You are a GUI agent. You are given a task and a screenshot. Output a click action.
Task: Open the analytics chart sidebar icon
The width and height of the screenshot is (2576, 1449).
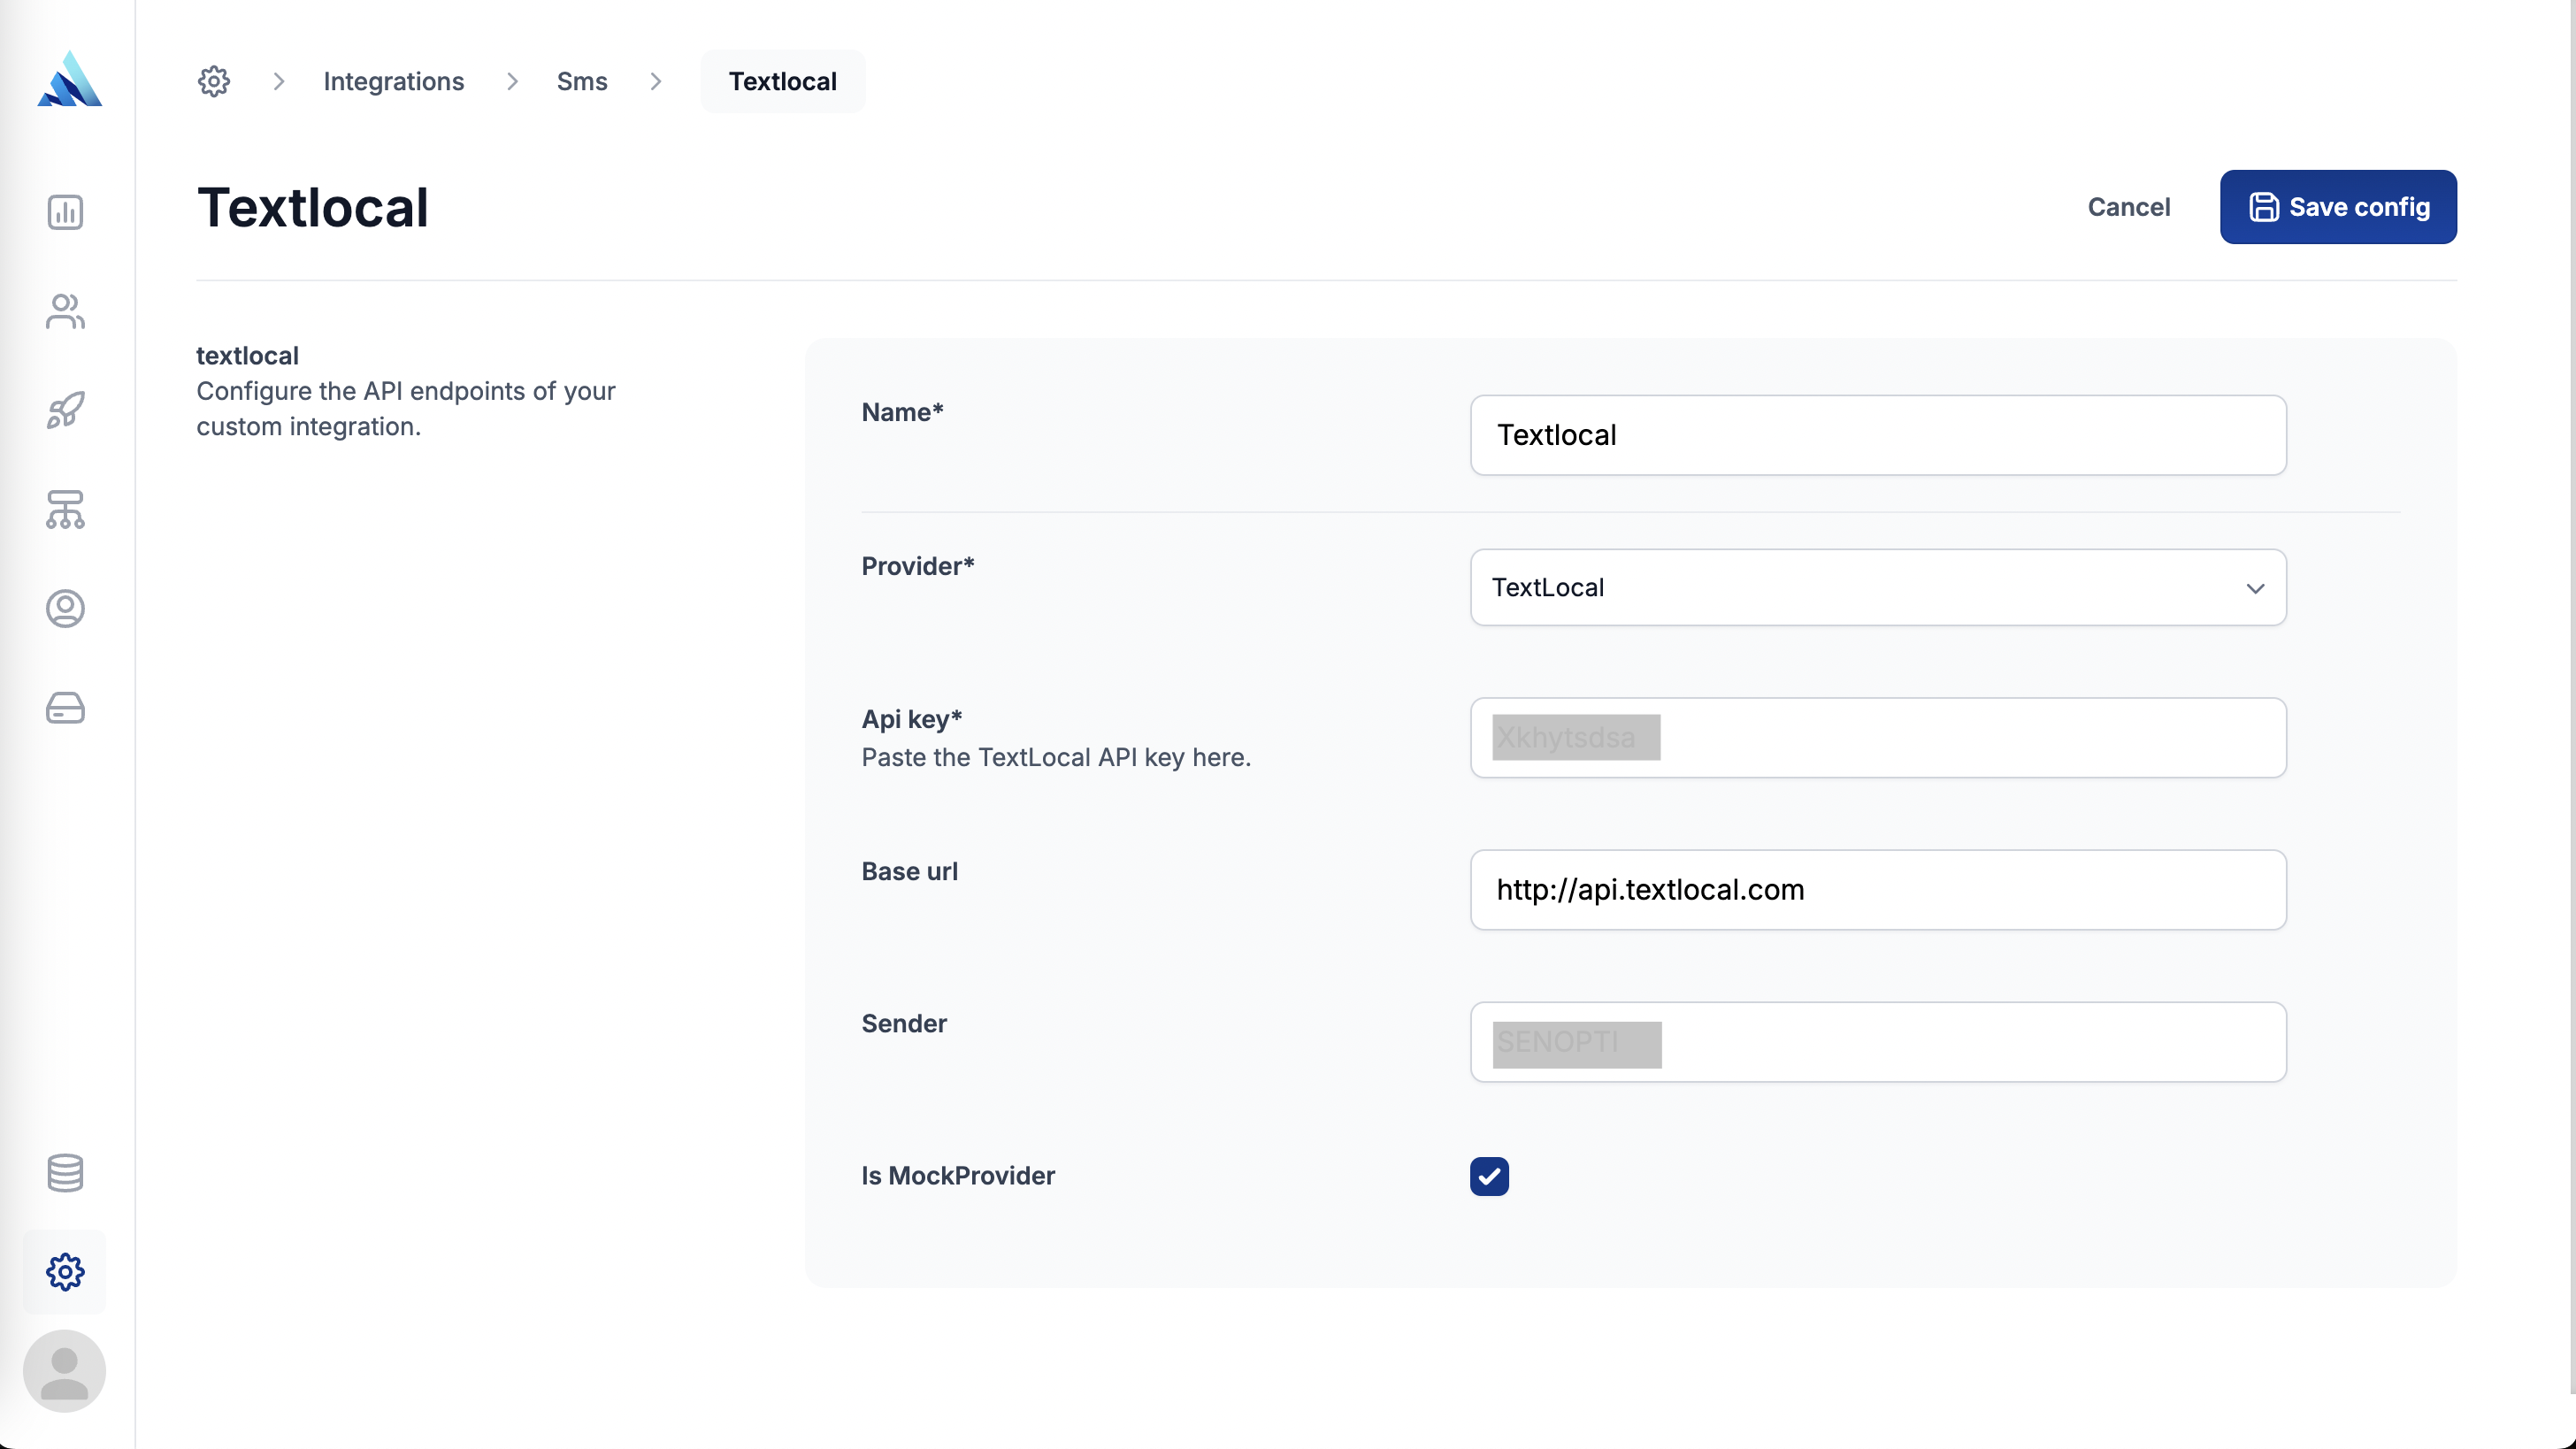point(65,212)
